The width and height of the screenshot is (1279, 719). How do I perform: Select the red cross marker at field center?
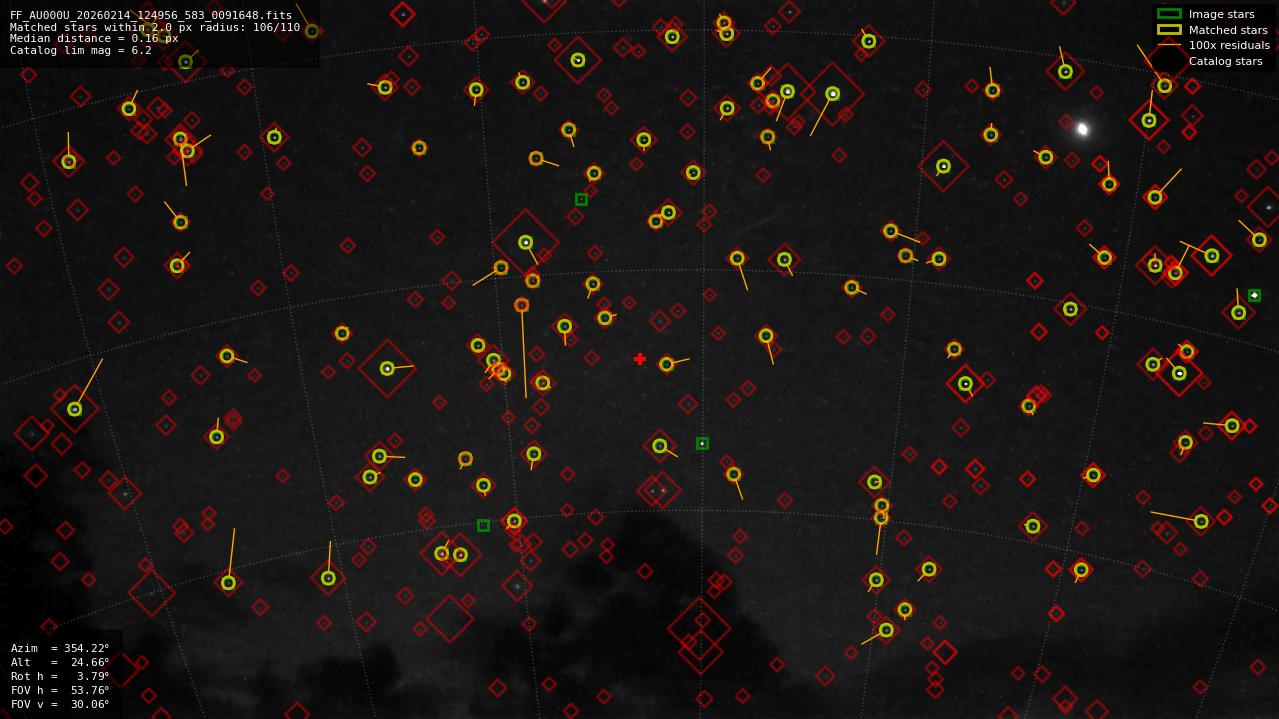tap(639, 358)
